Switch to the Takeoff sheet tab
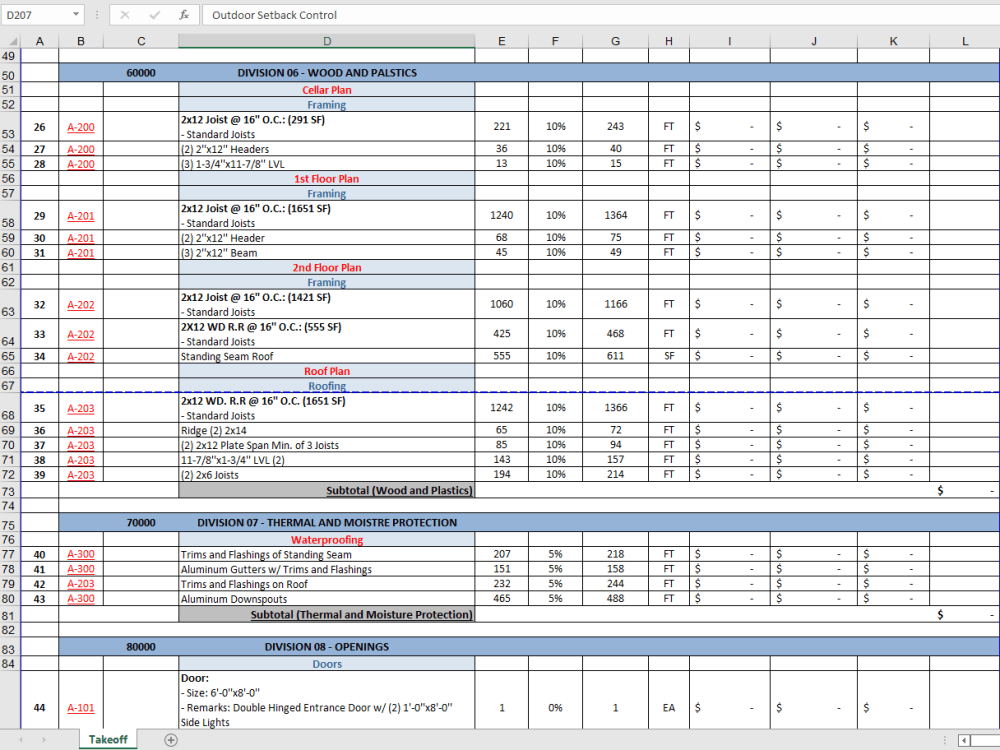The width and height of the screenshot is (1000, 750). [107, 739]
